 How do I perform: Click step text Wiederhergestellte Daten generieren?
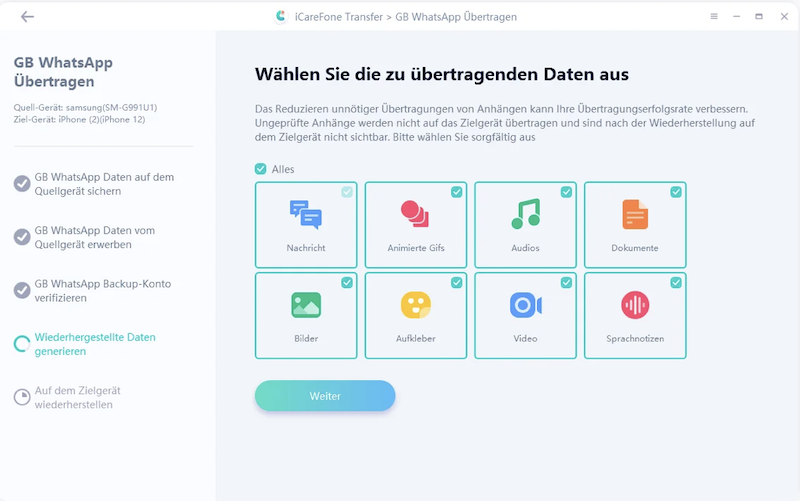coord(95,344)
